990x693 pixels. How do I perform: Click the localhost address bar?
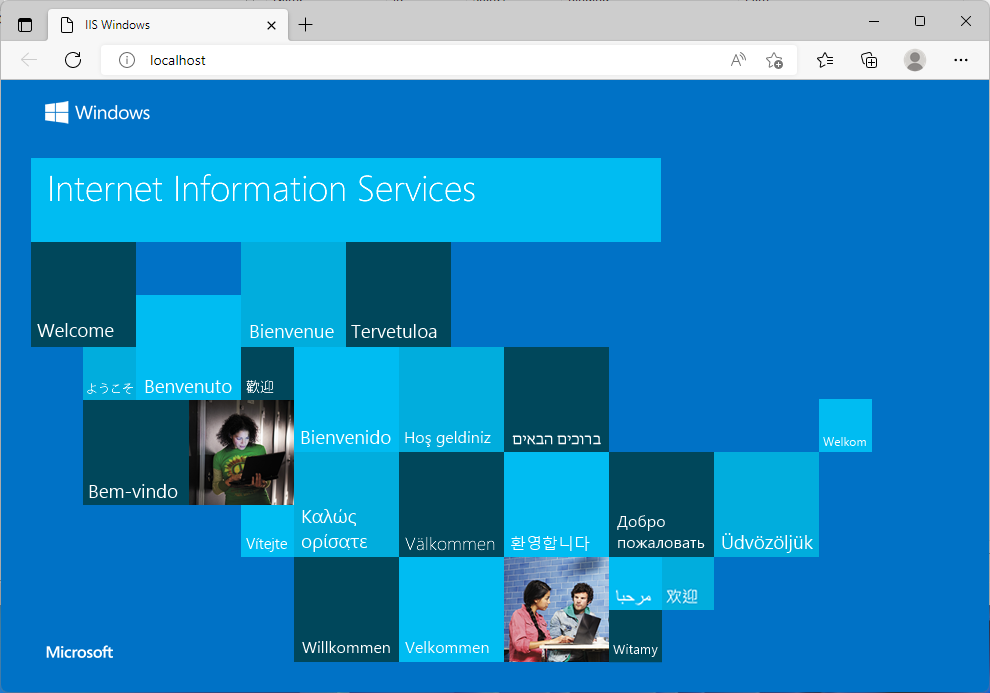click(420, 60)
